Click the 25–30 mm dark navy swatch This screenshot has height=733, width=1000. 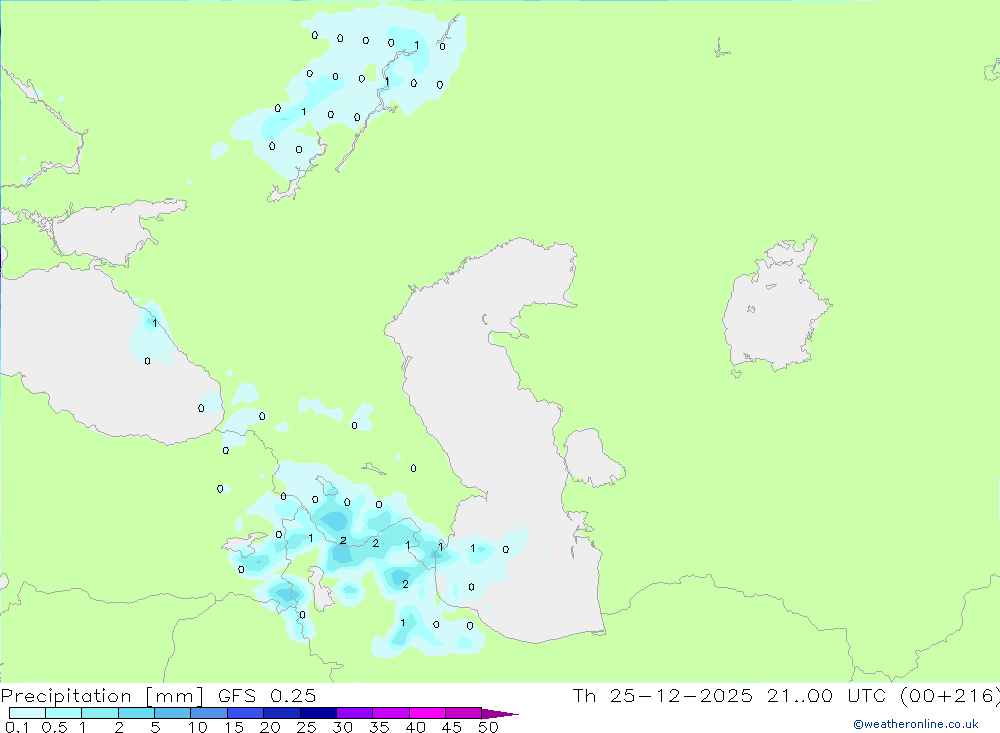318,713
